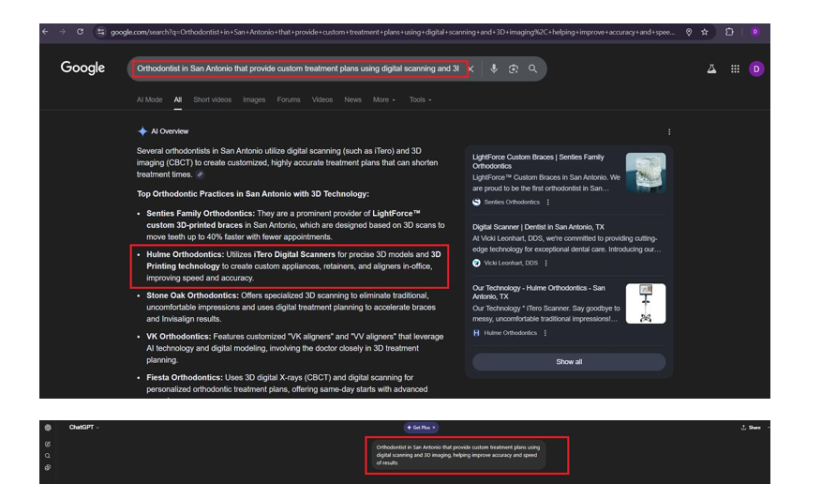
Task: Switch to Videos tab
Action: [x=322, y=100]
